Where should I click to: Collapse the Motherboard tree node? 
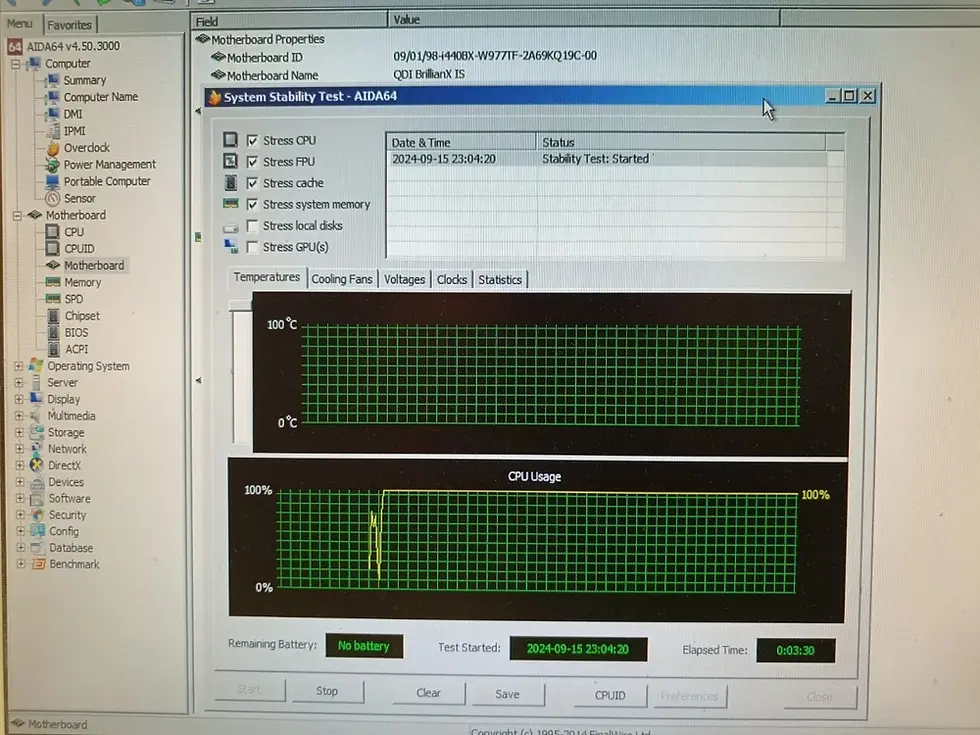click(17, 216)
